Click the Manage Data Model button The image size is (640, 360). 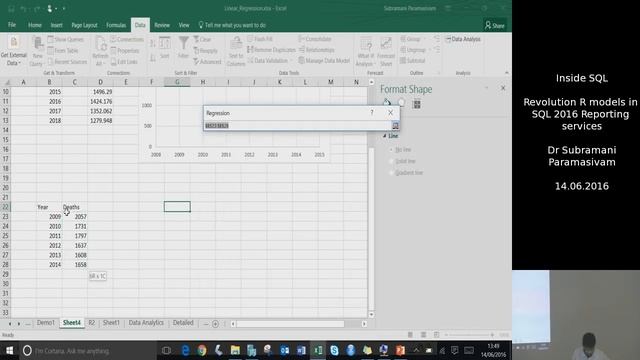click(x=324, y=60)
